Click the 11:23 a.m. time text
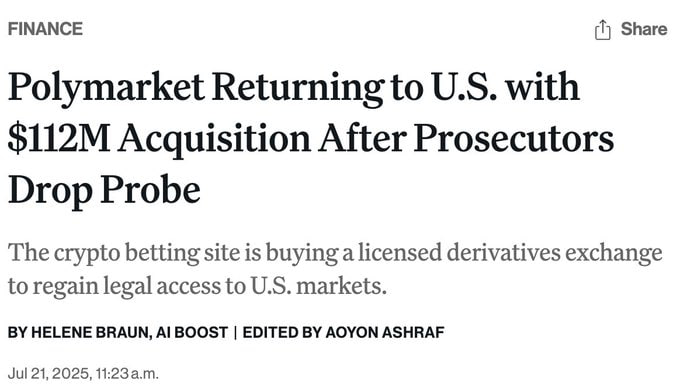Screen dimensions: 680x388 127,373
